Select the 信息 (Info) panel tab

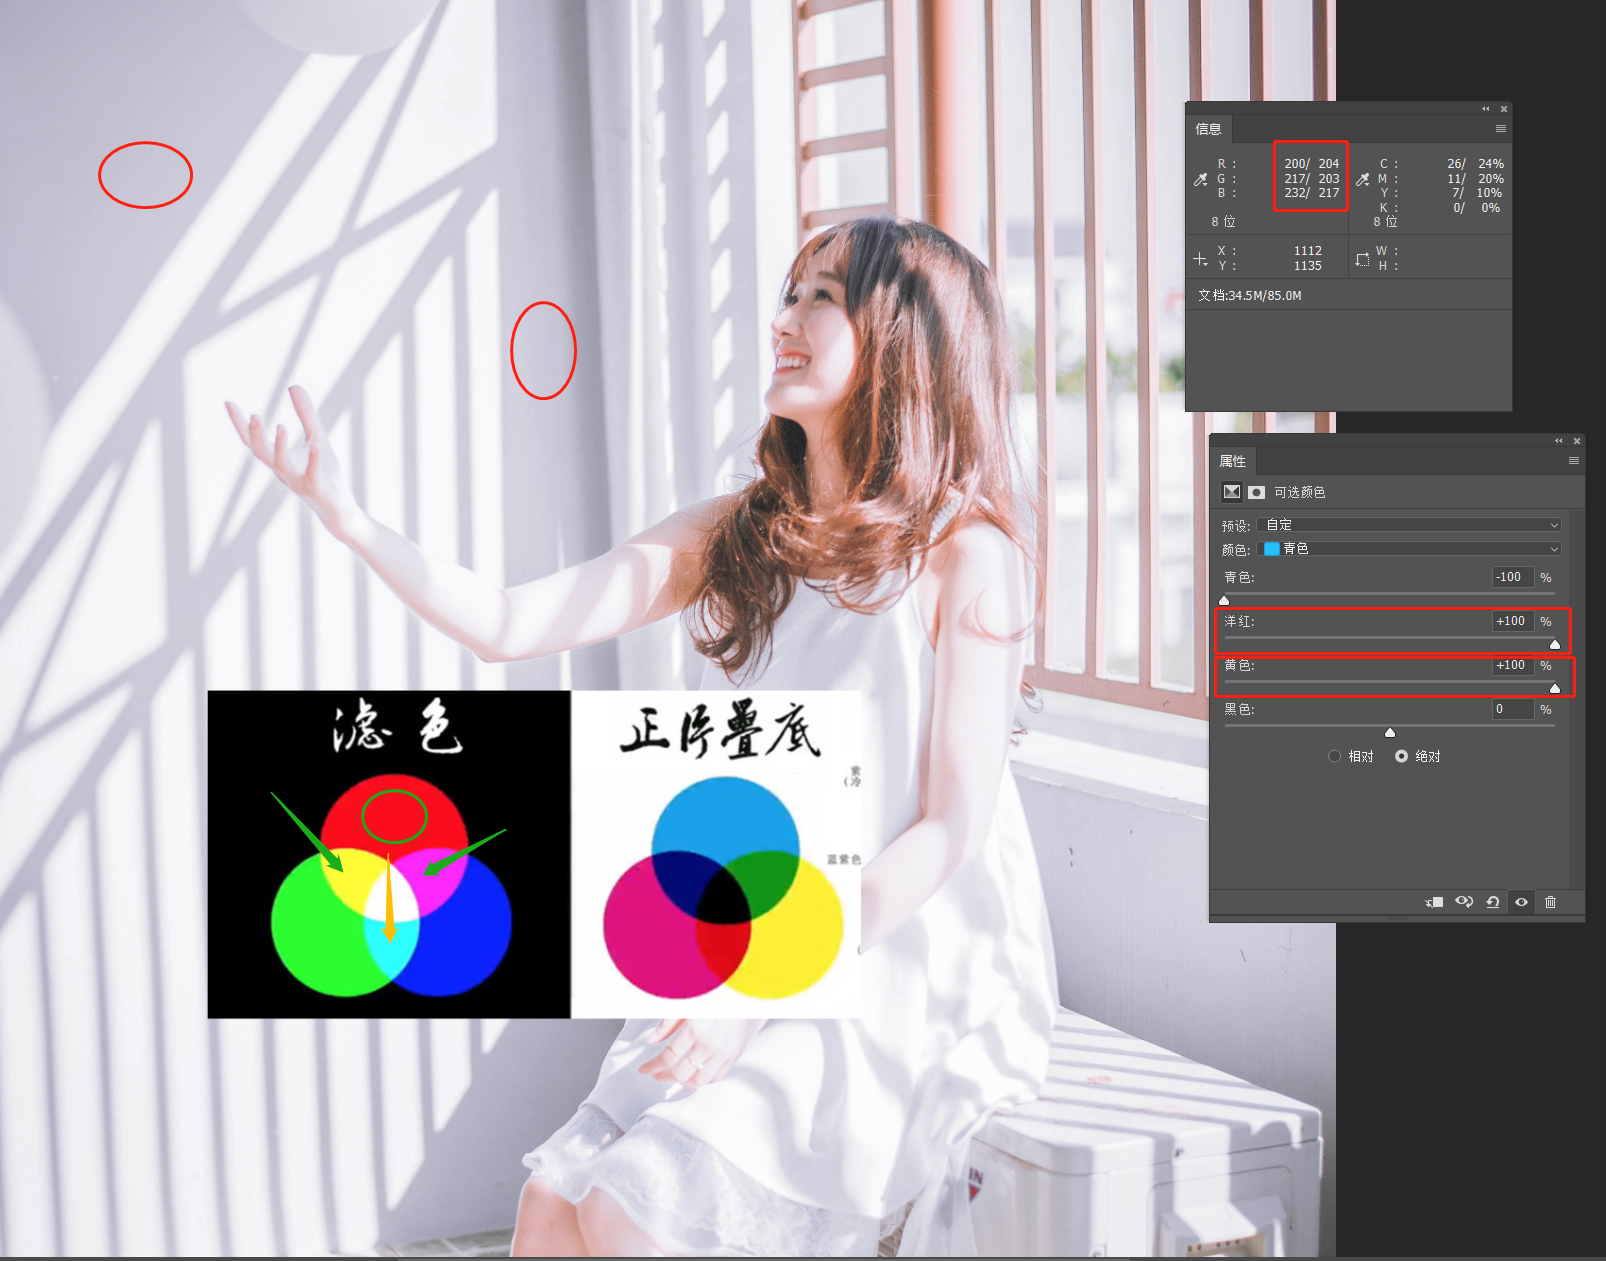pos(1208,129)
